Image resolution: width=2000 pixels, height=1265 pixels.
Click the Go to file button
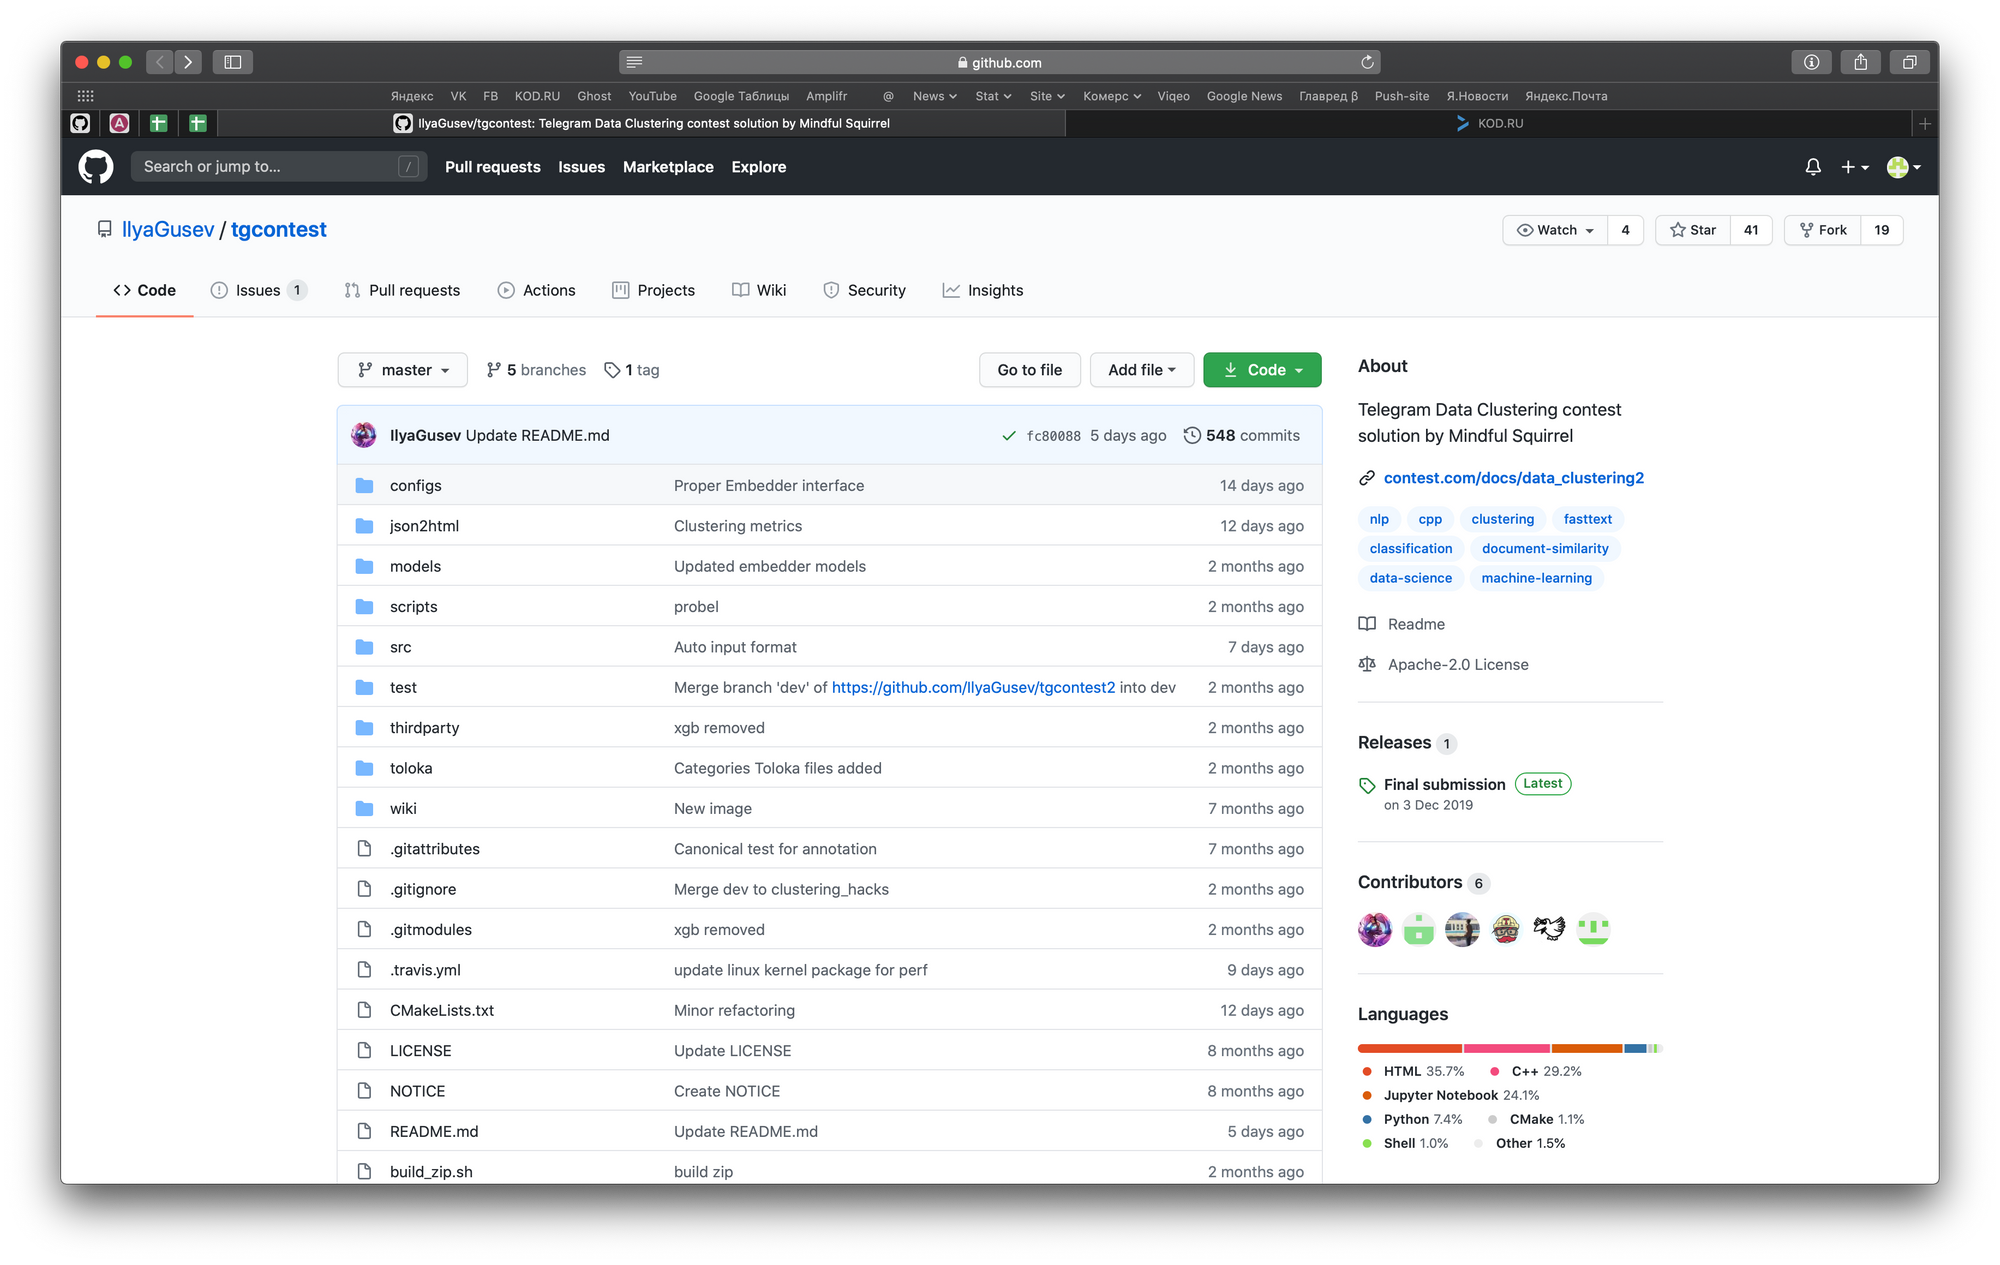[1029, 370]
